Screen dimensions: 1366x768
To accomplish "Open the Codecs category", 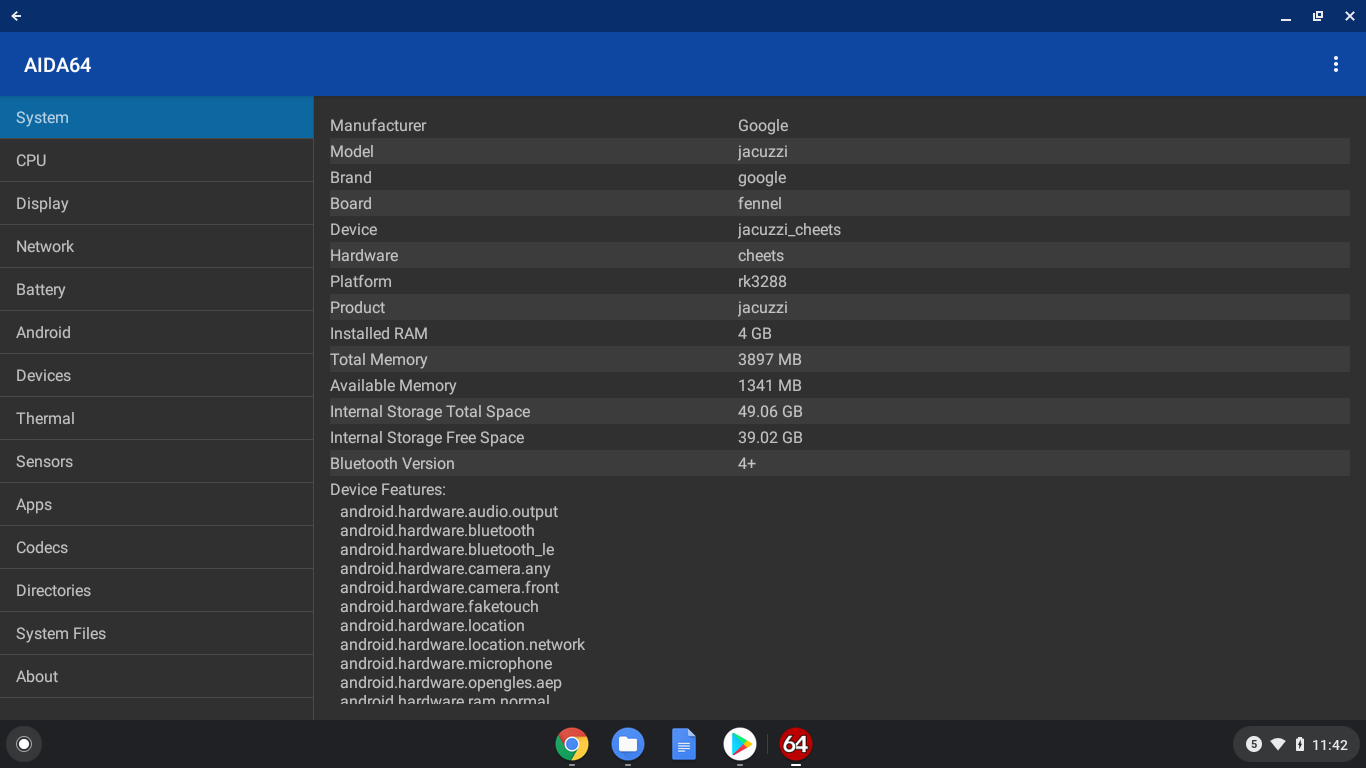I will pyautogui.click(x=157, y=547).
